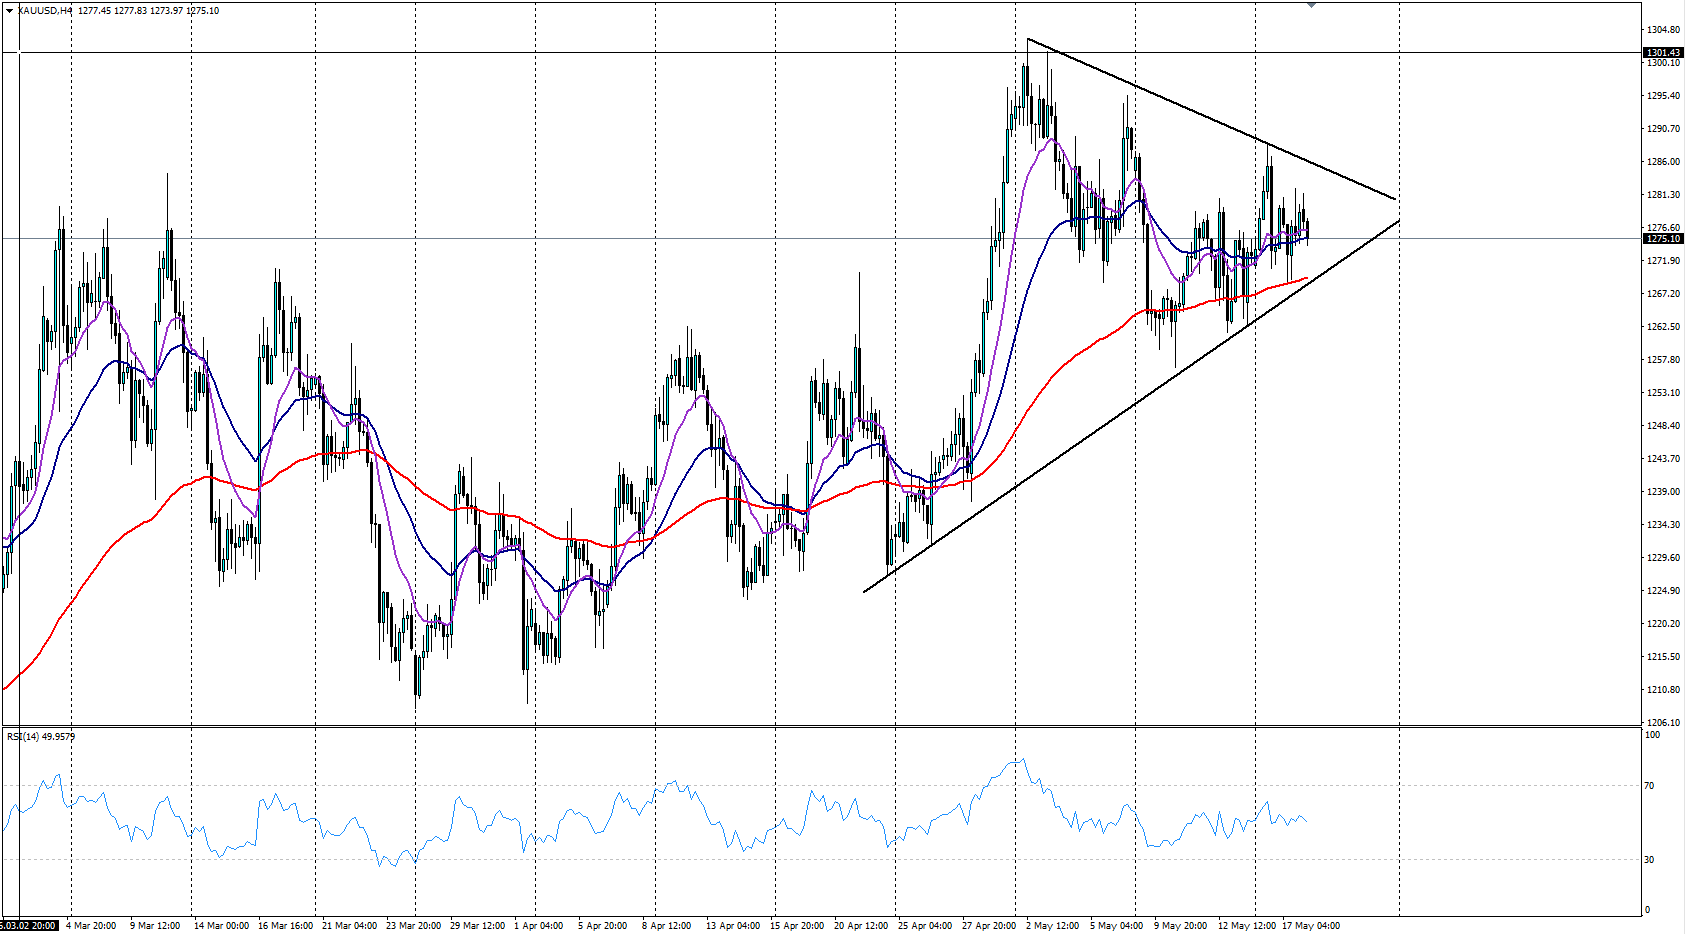Click the 1267.20 price scale label
Image resolution: width=1685 pixels, height=934 pixels.
1663,294
